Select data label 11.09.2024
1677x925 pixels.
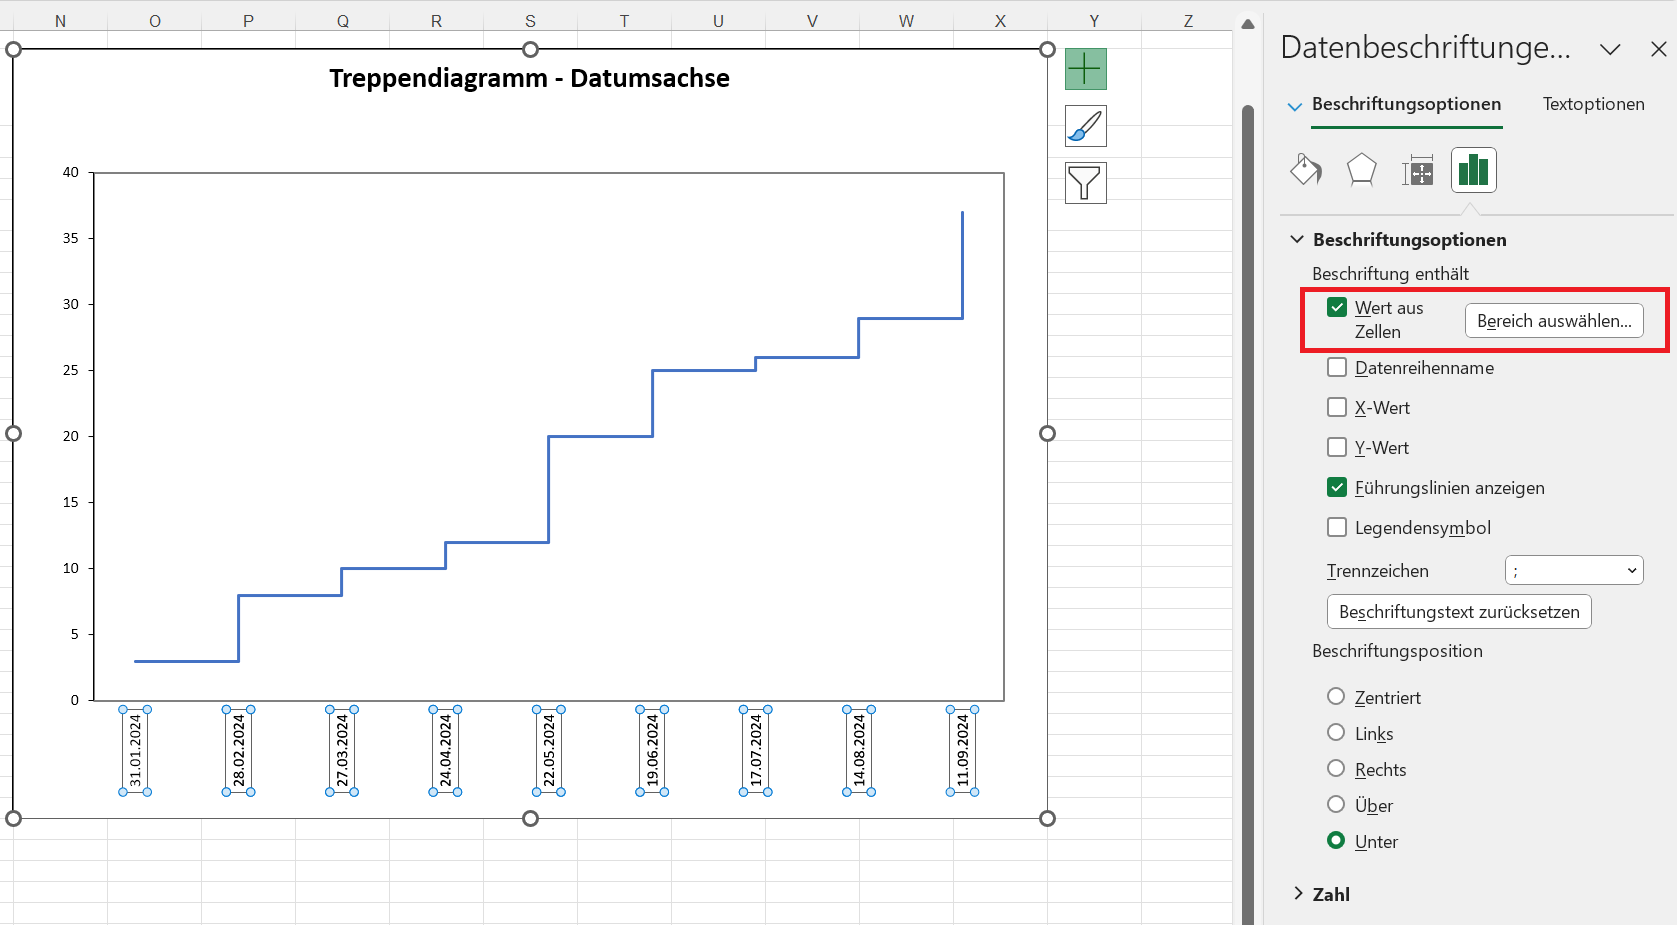963,751
